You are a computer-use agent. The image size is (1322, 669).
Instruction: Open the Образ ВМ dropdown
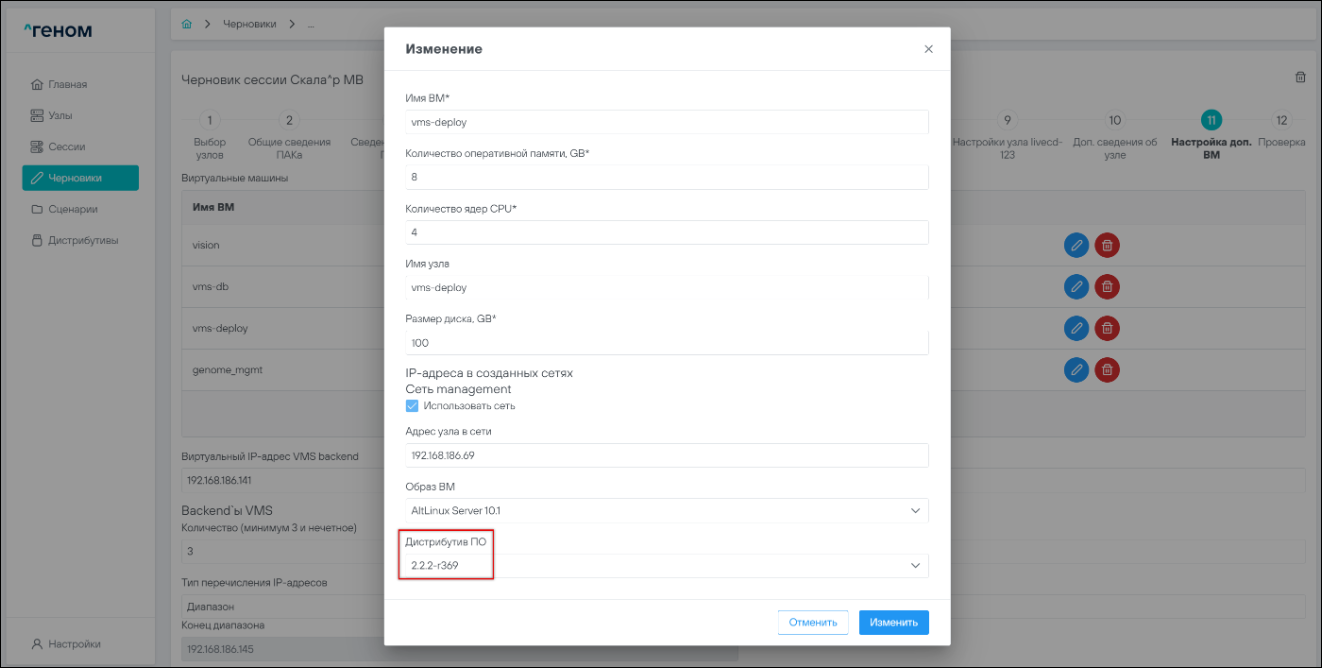[666, 510]
